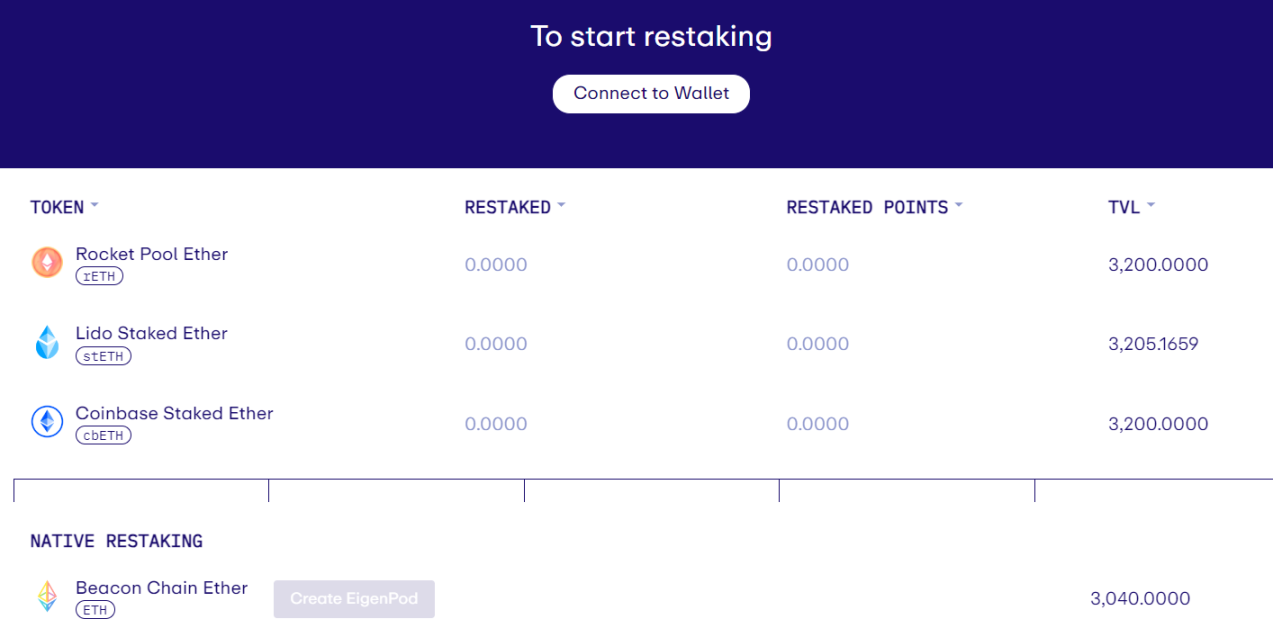
Task: Click the Coinbase Staked Ether name
Action: (x=174, y=413)
